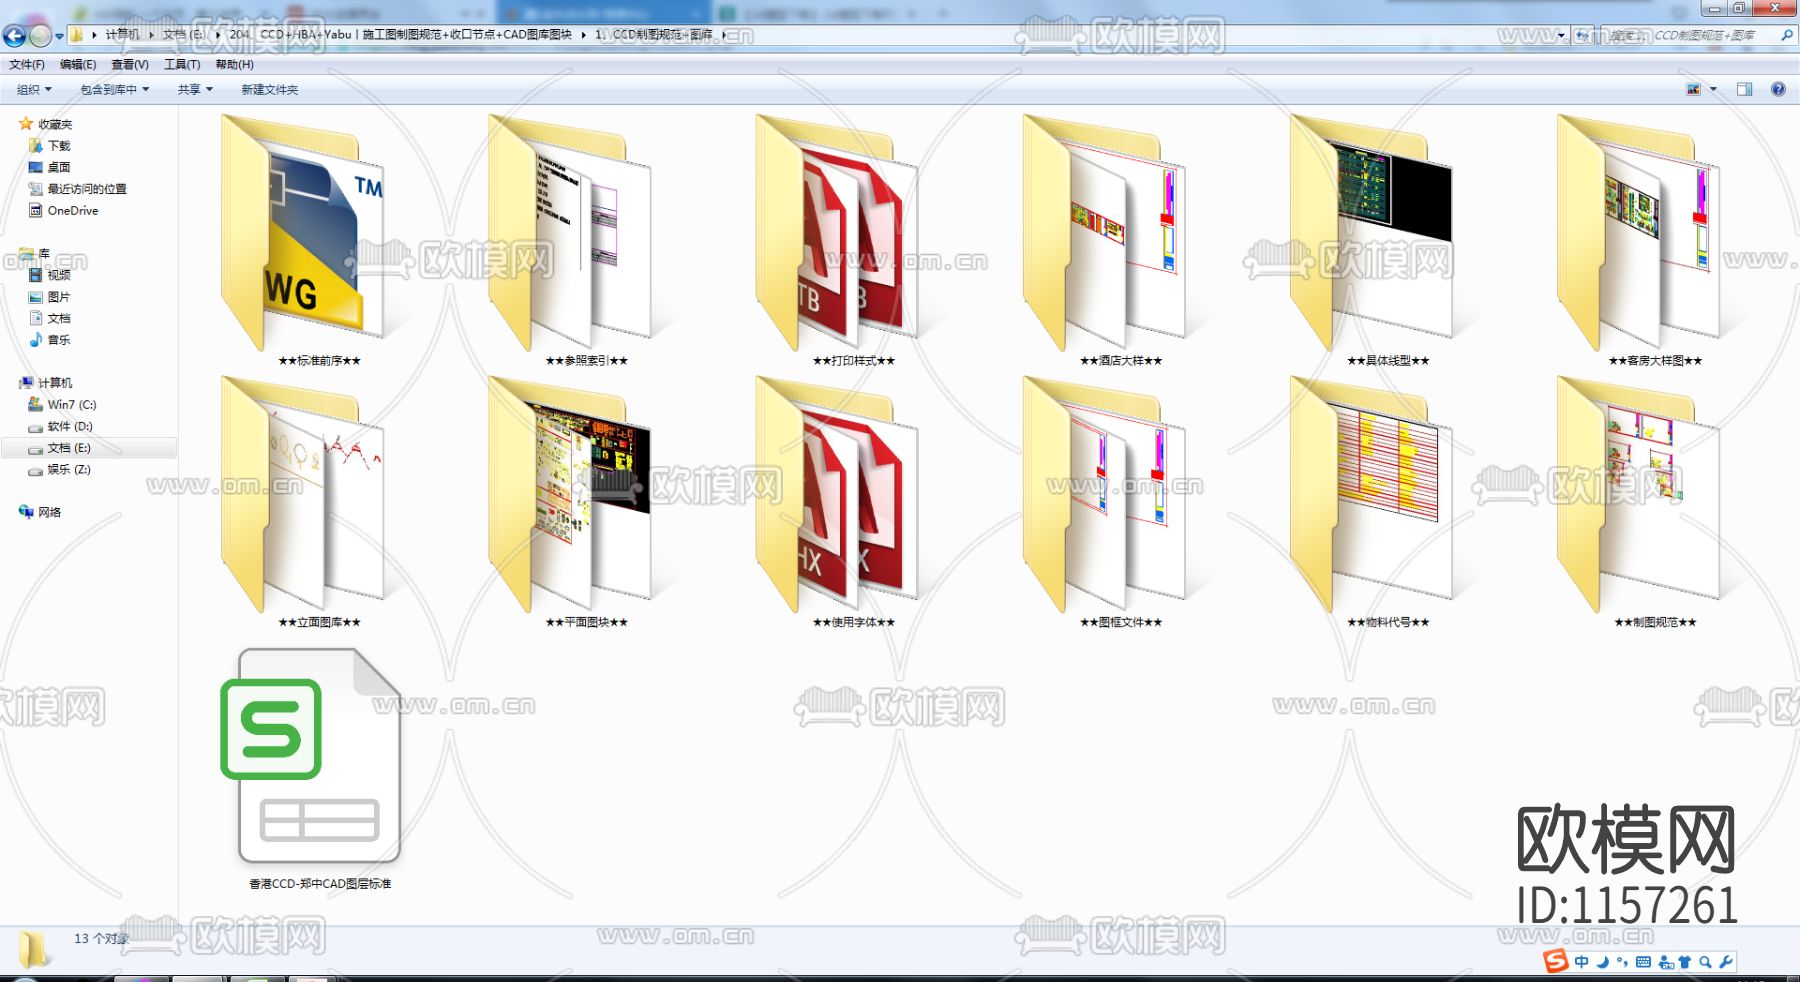Open the Sogou toolbox wrench icon
Viewport: 1800px width, 982px height.
pyautogui.click(x=1726, y=962)
